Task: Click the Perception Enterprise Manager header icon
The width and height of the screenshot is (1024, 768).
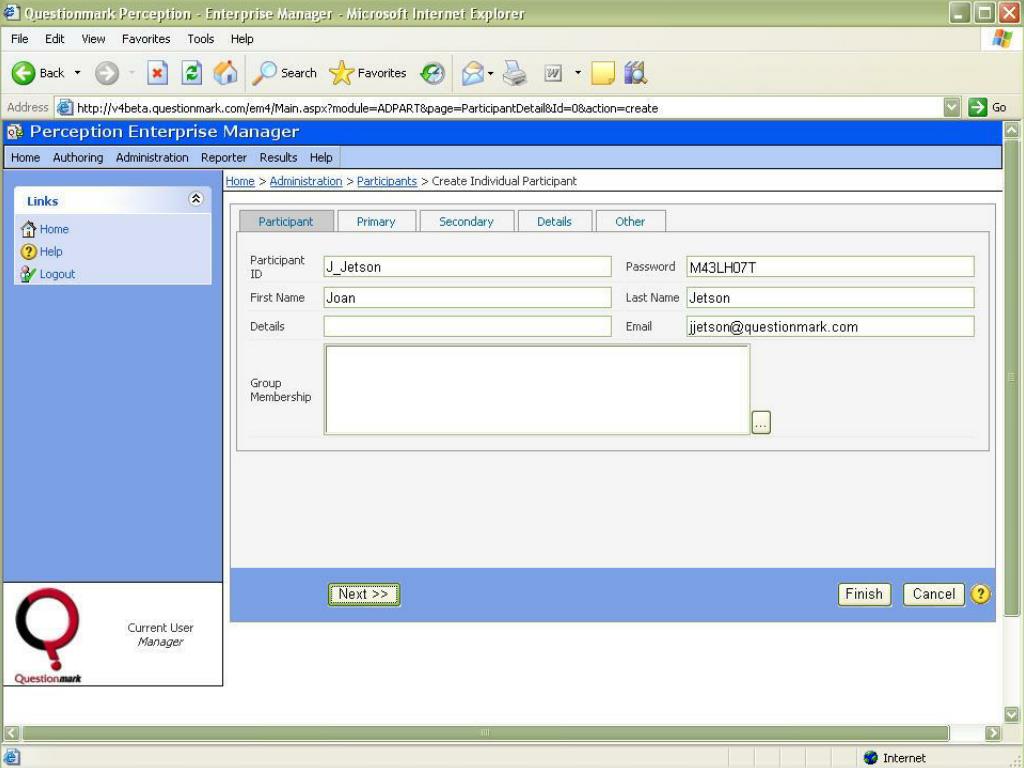Action: coord(14,132)
